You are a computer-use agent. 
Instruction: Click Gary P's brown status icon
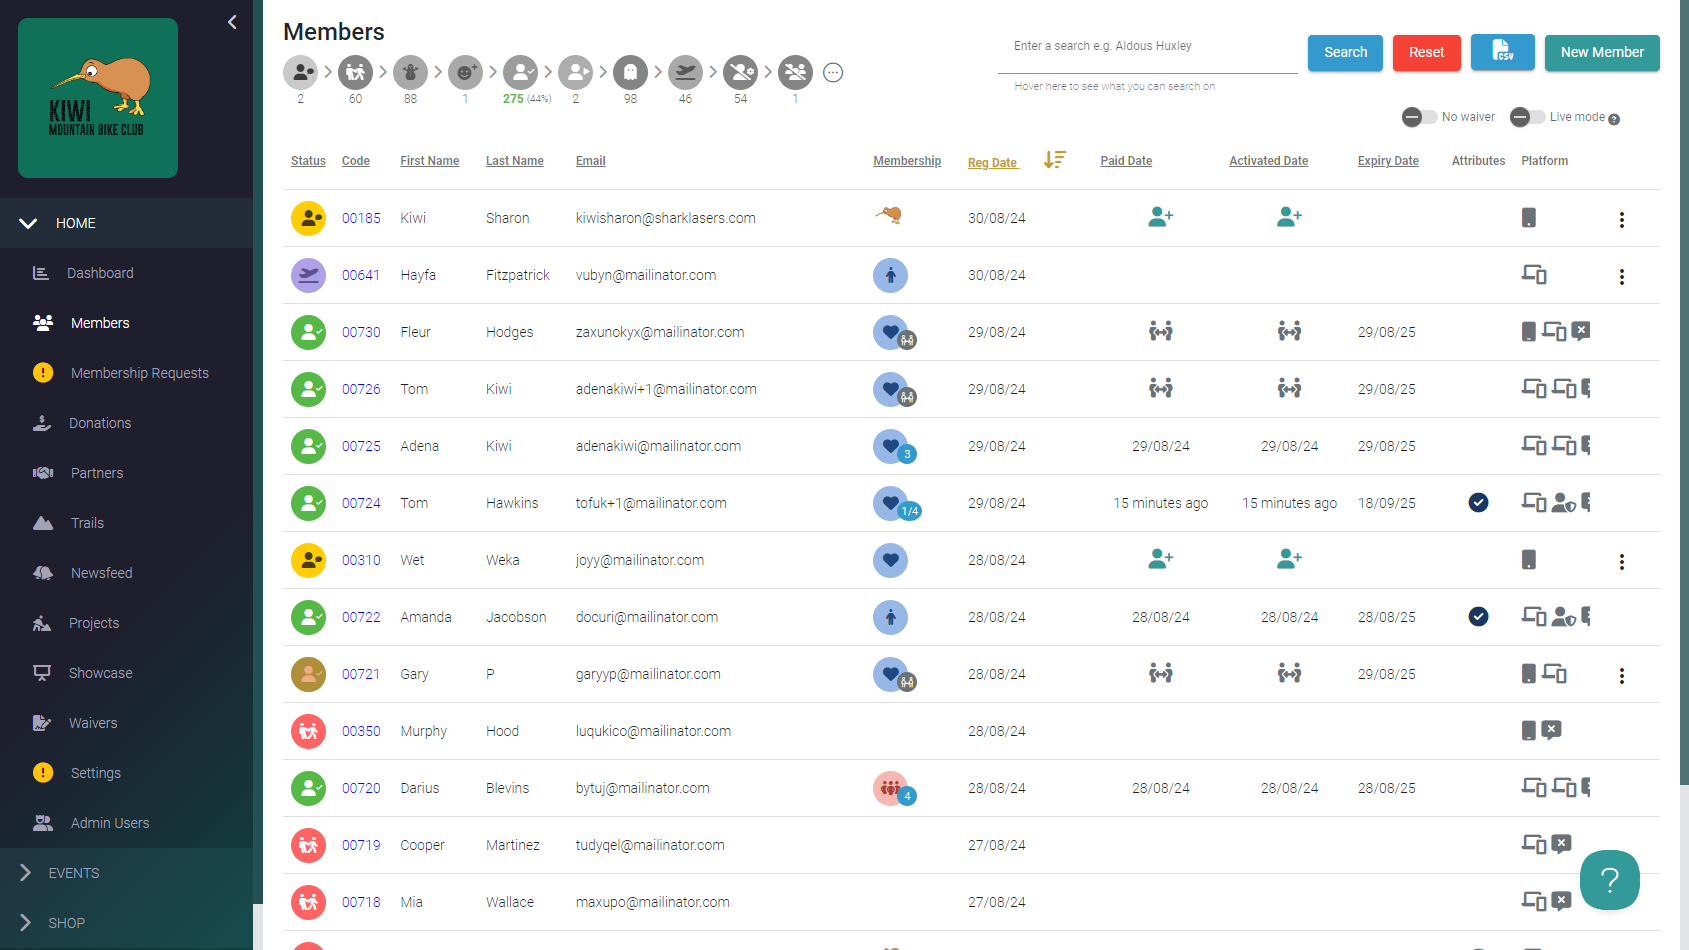click(308, 674)
